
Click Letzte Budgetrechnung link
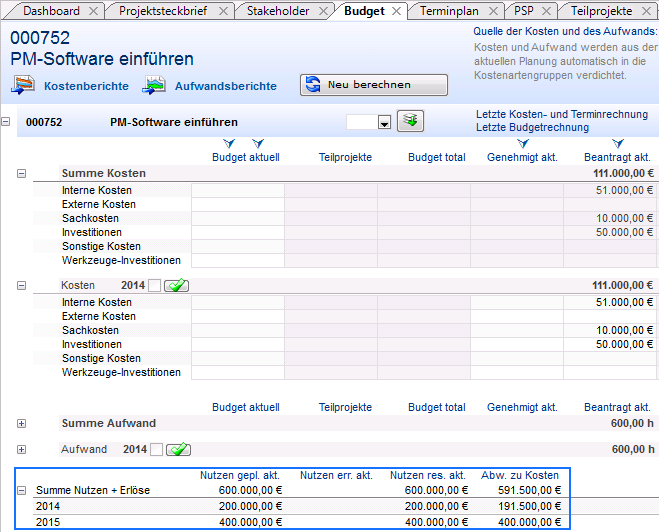click(x=532, y=127)
